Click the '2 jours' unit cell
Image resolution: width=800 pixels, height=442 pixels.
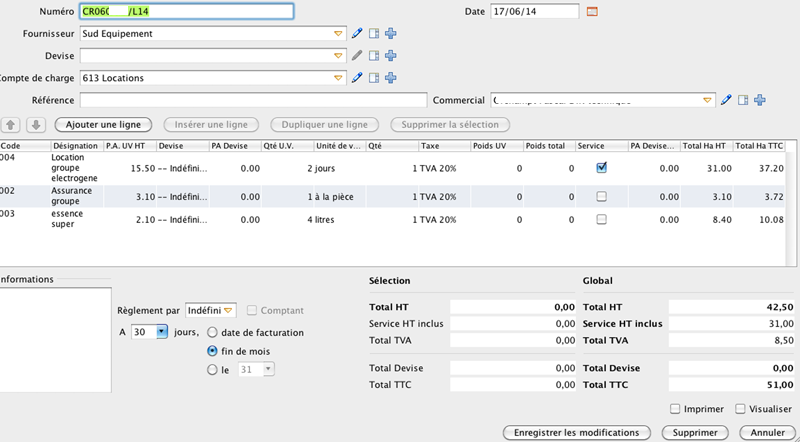(x=340, y=168)
